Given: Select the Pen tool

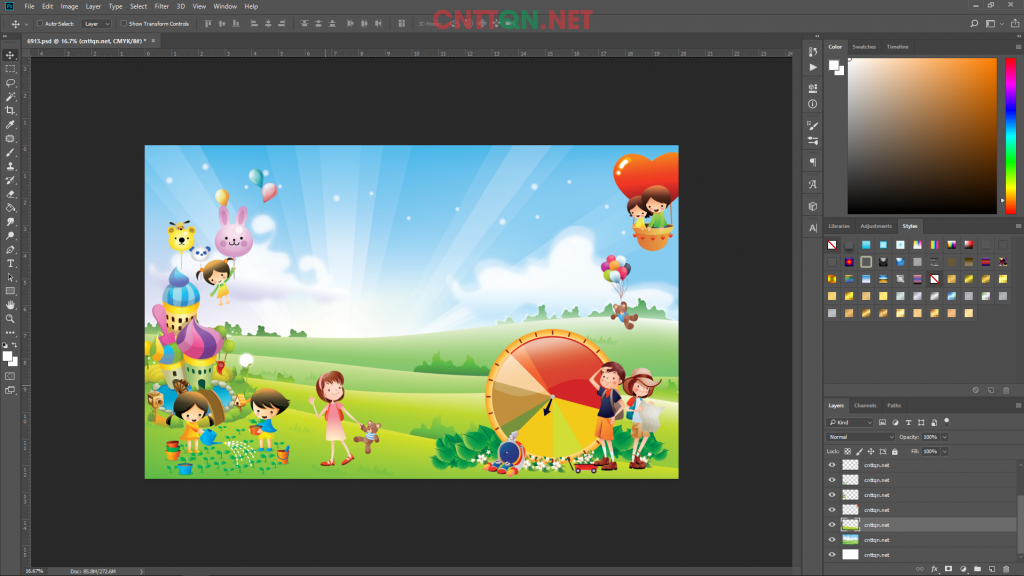Looking at the screenshot, I should 10,249.
